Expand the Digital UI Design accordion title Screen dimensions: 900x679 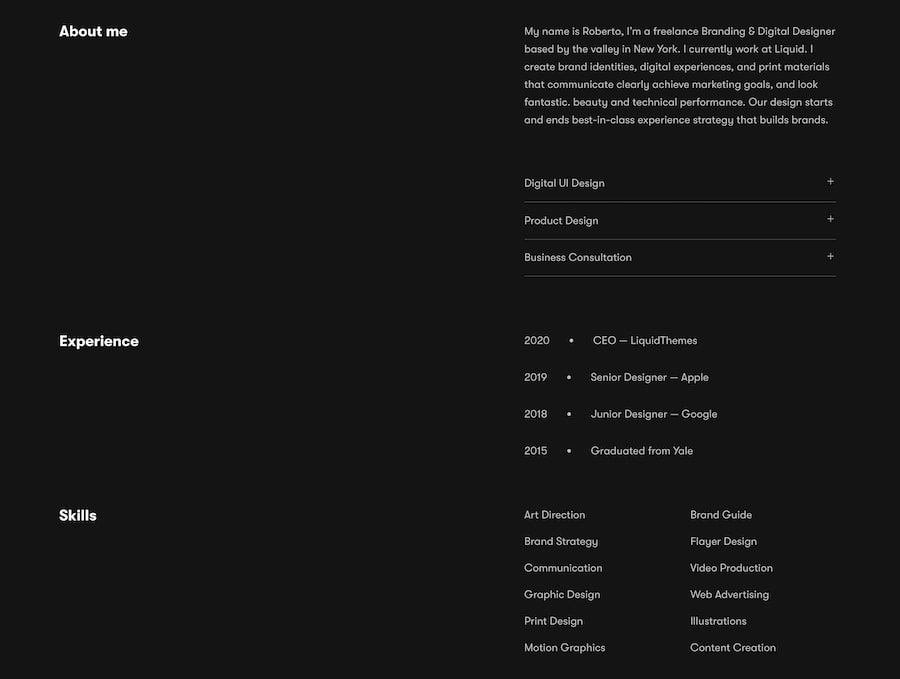click(x=564, y=183)
